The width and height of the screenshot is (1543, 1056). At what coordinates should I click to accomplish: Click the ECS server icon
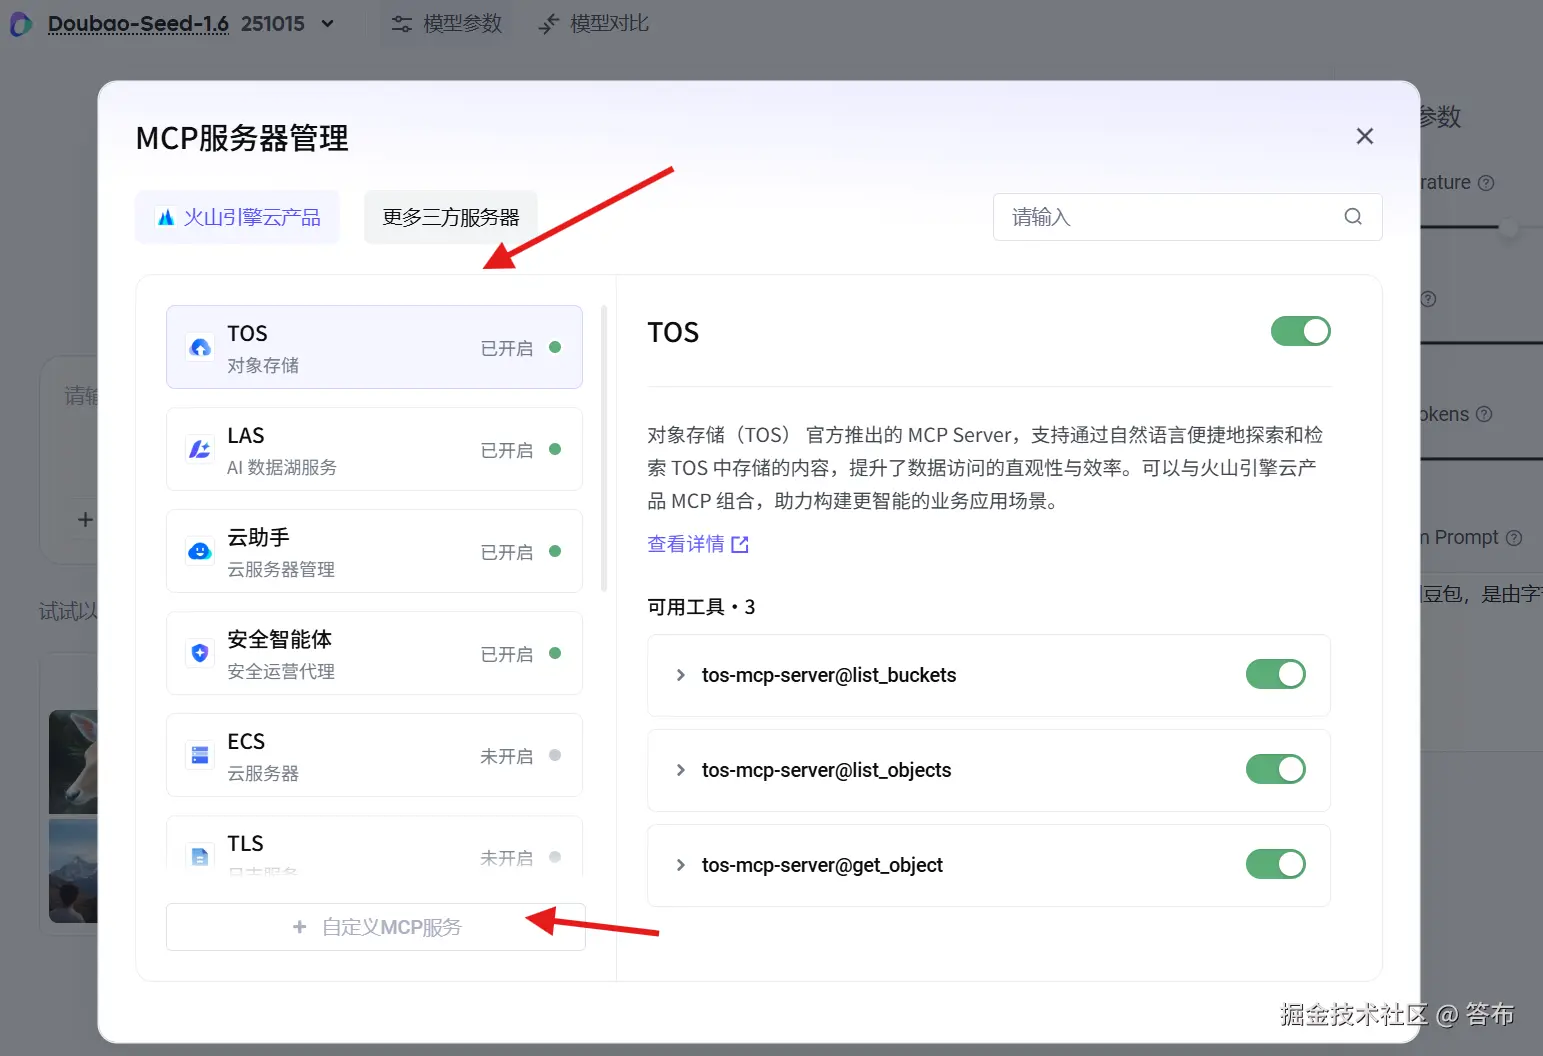pyautogui.click(x=200, y=755)
